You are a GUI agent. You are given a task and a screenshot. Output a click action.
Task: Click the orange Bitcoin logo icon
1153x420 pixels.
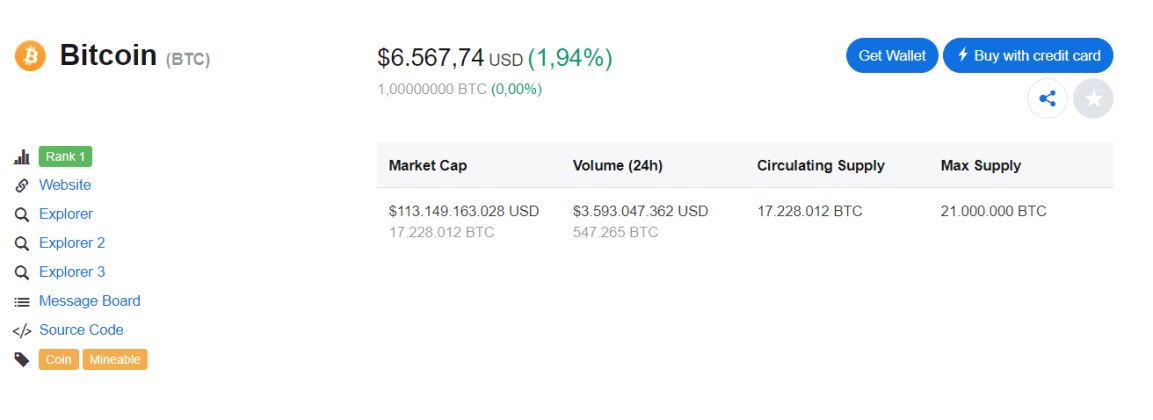[30, 56]
